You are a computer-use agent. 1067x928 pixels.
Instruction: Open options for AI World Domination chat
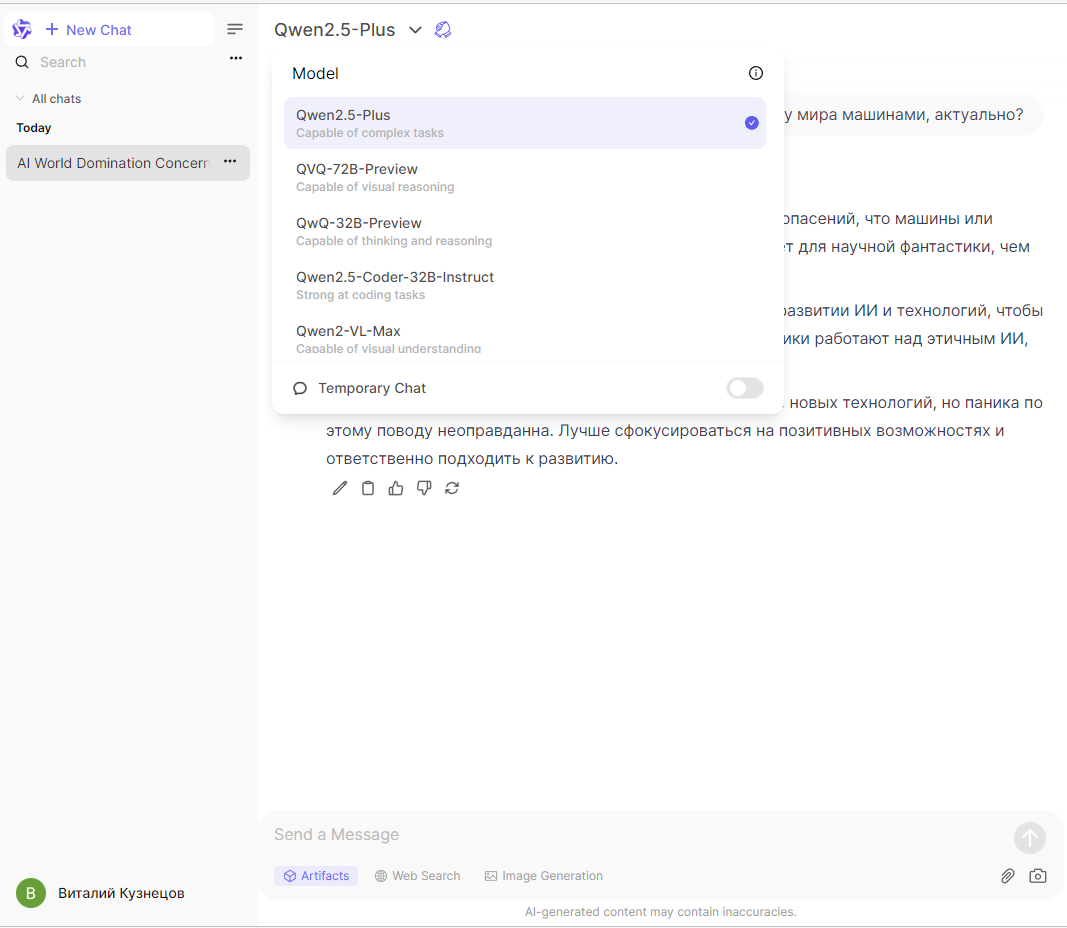[x=230, y=162]
